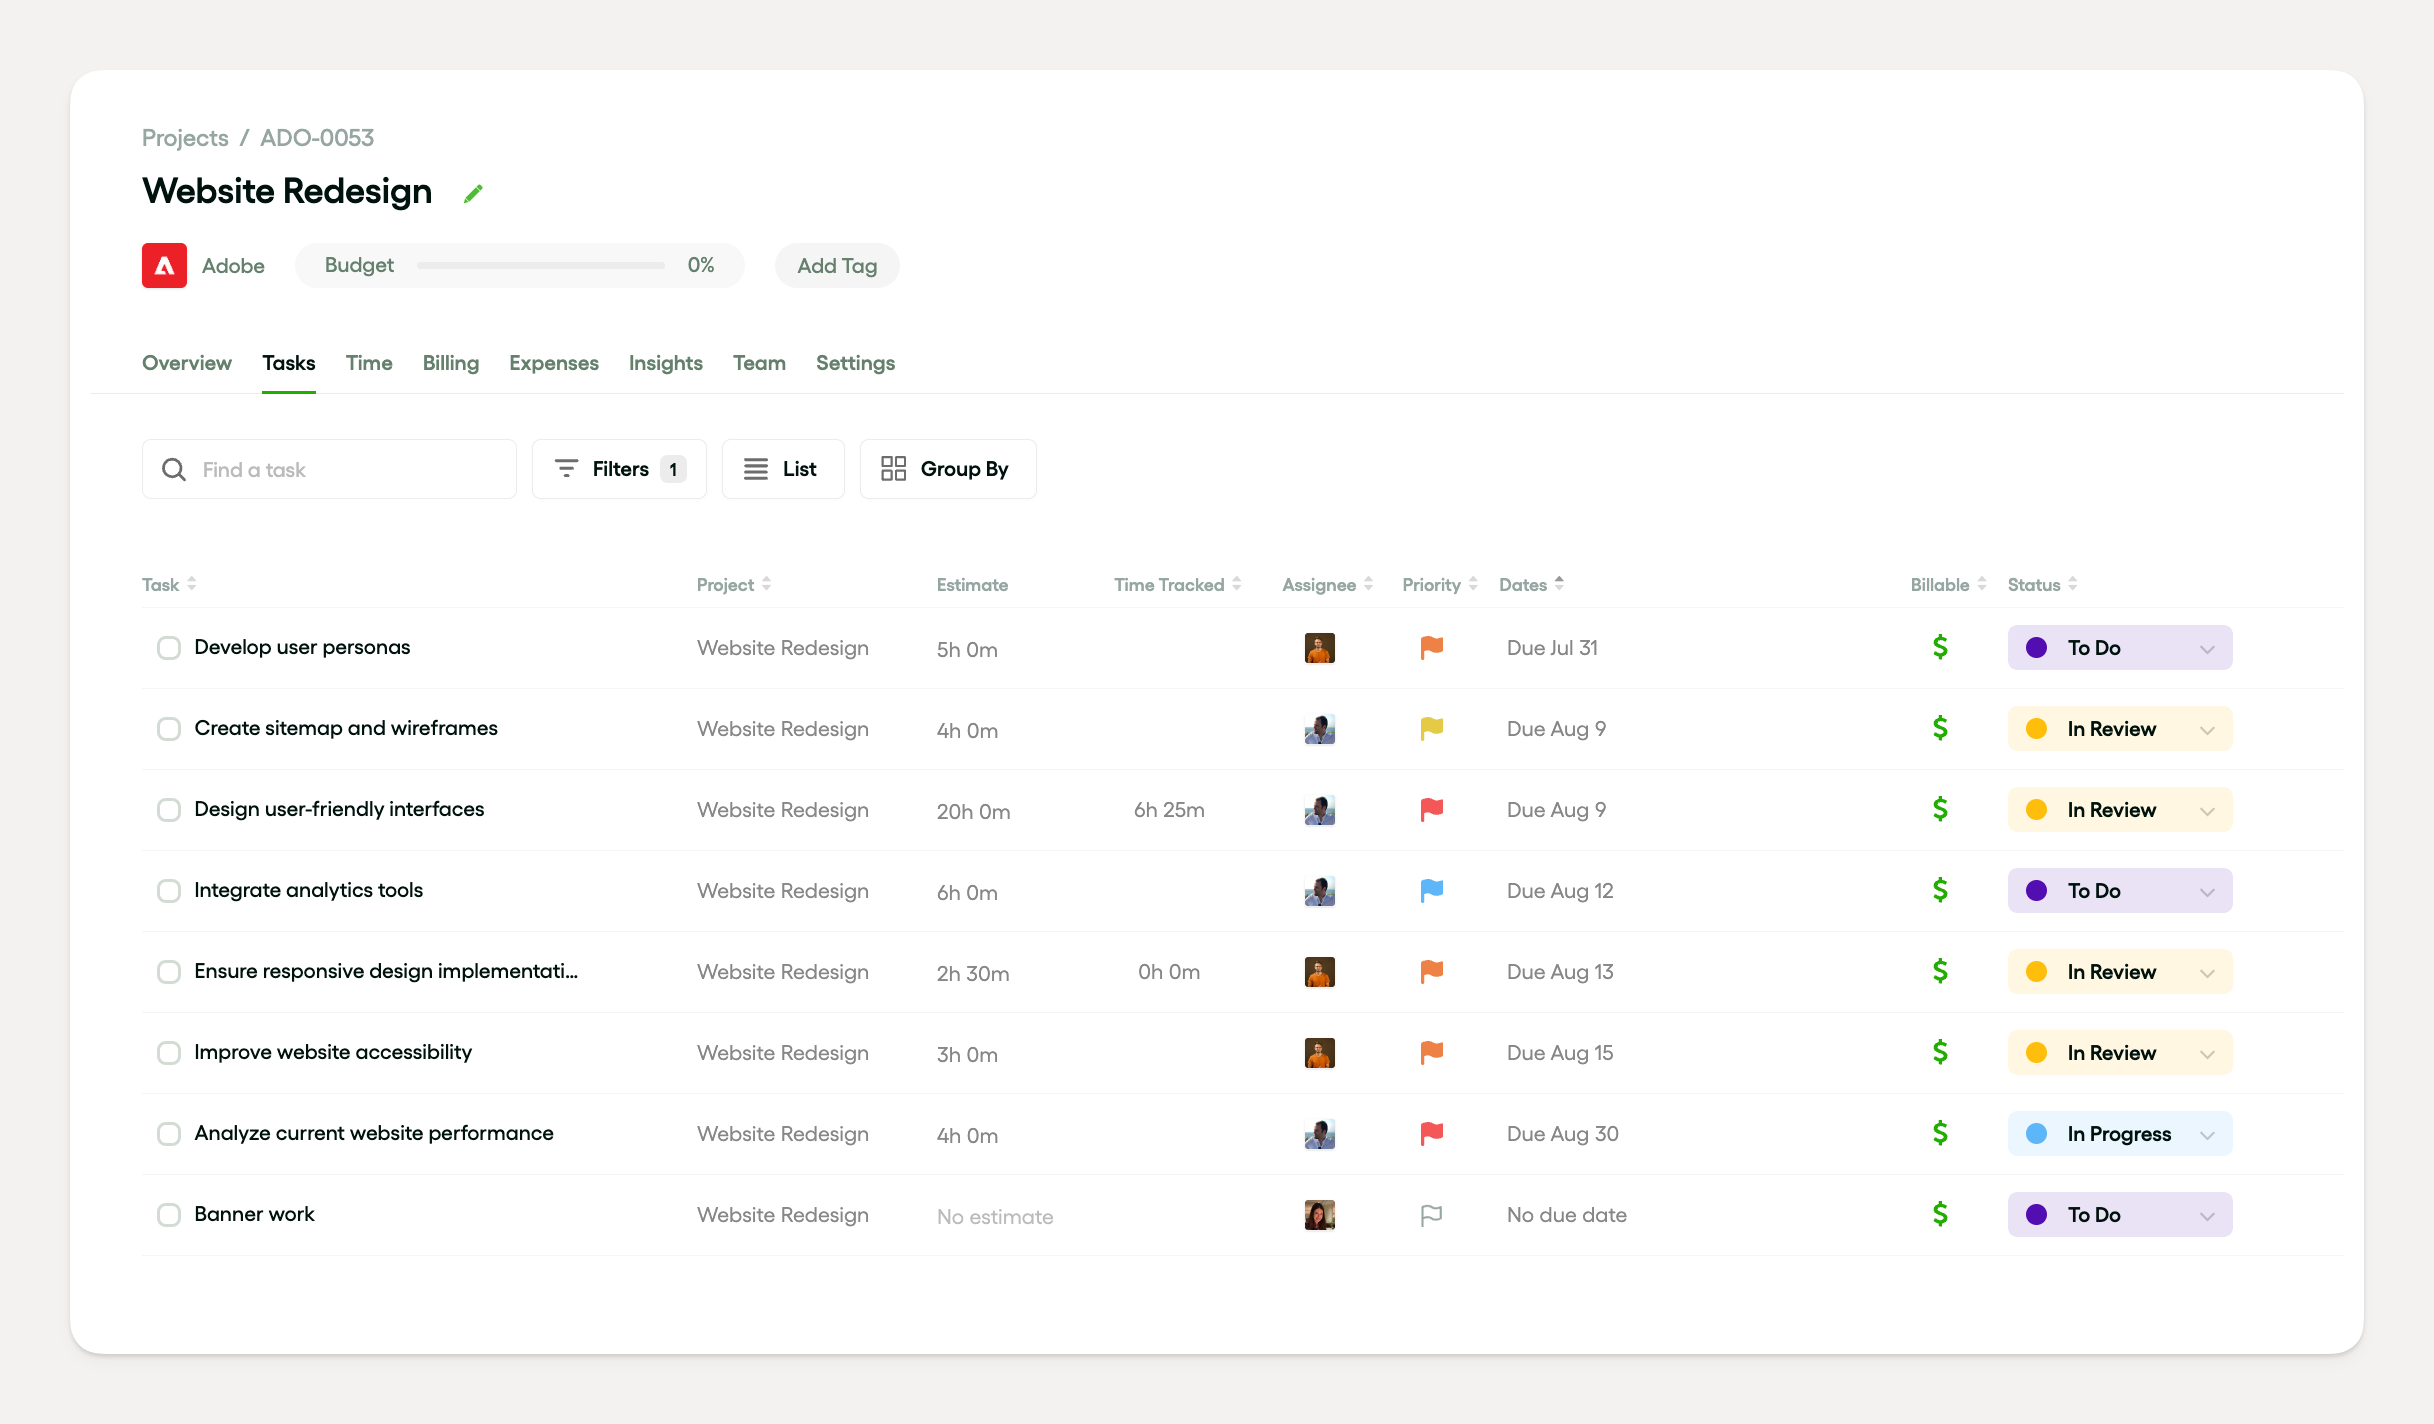Tick the Banner work task checkbox
The height and width of the screenshot is (1424, 2434).
pyautogui.click(x=169, y=1215)
